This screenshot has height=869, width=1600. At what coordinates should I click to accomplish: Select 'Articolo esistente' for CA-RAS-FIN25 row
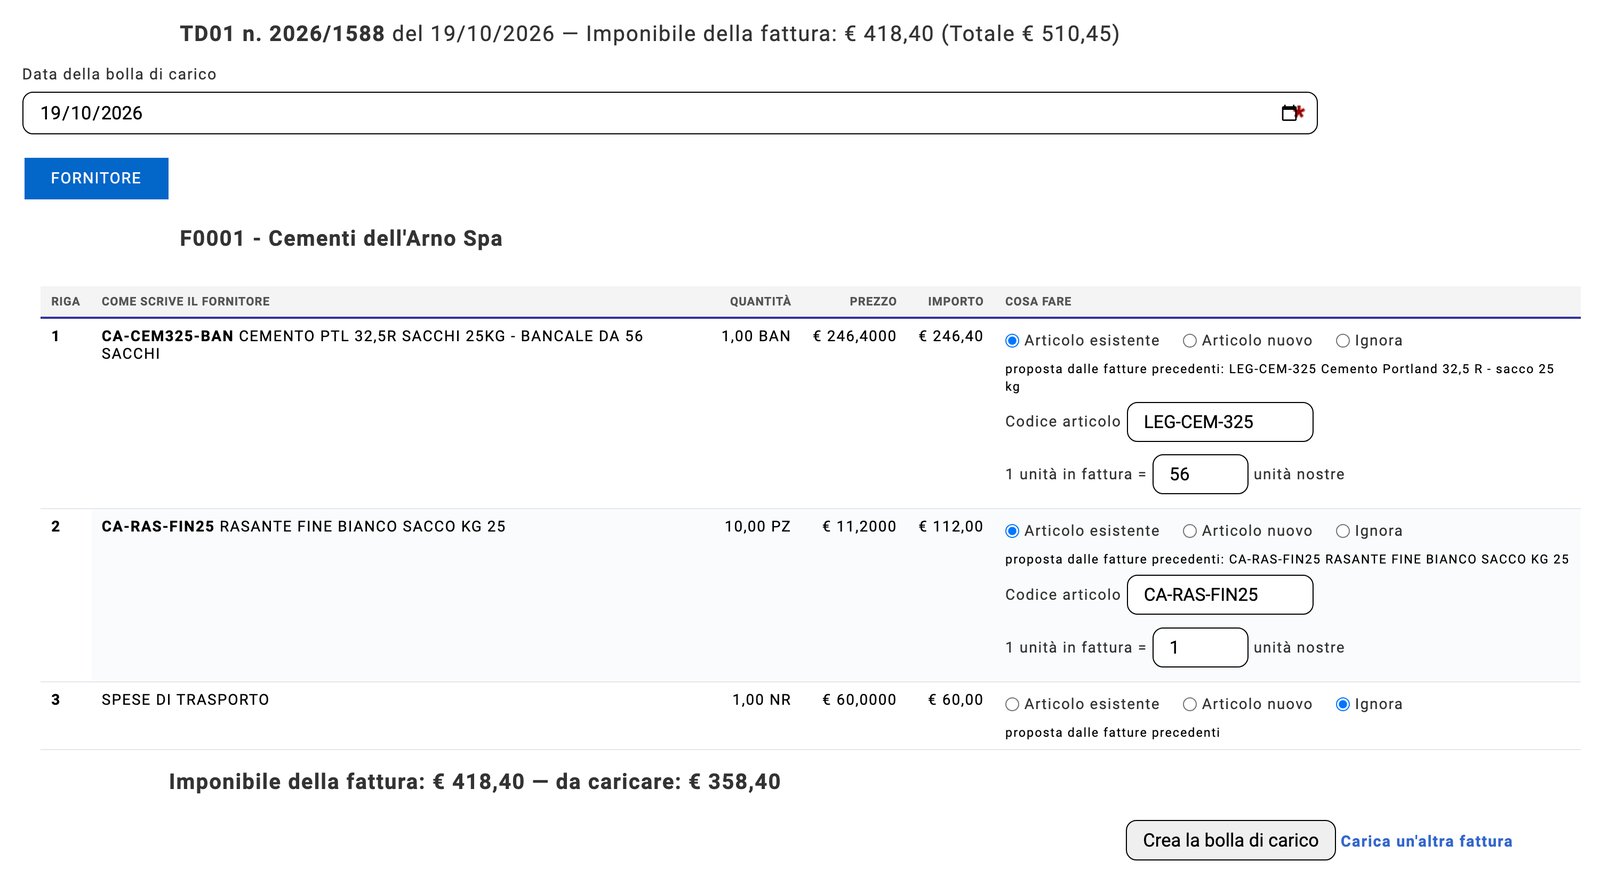tap(1012, 531)
